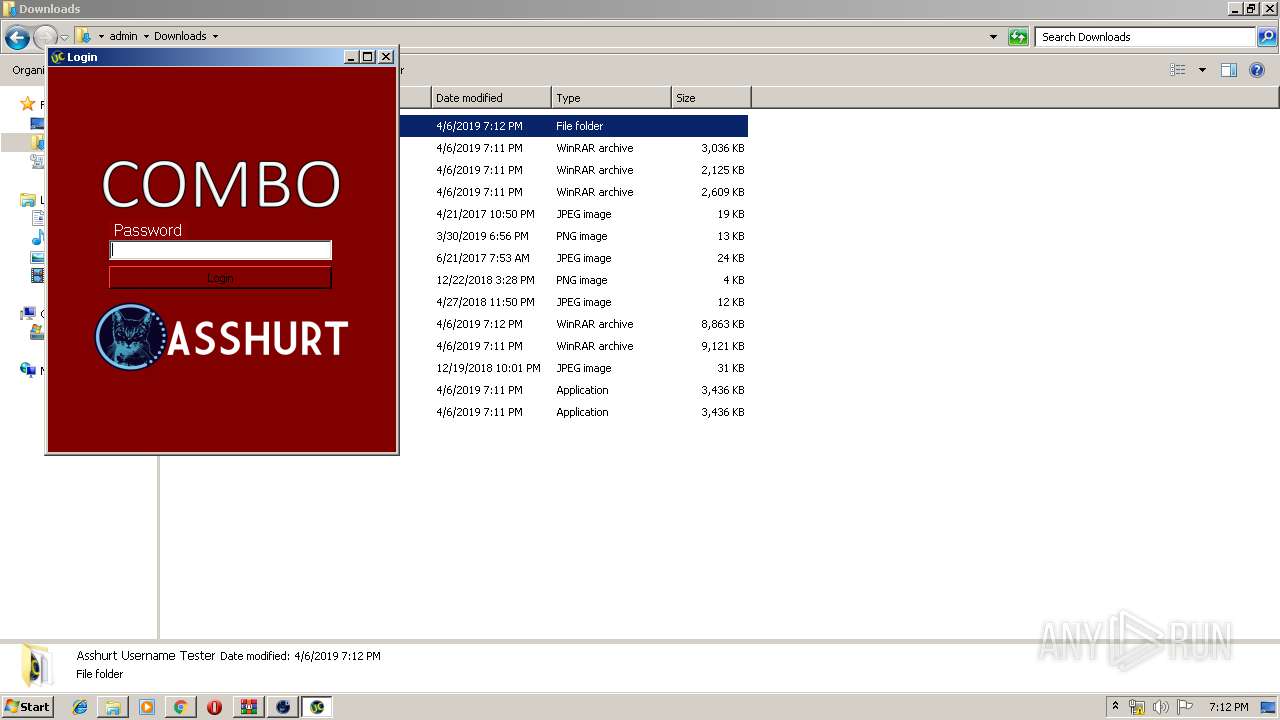
Task: Select the WinRAR archive sized 2,609 KB
Action: pyautogui.click(x=573, y=192)
